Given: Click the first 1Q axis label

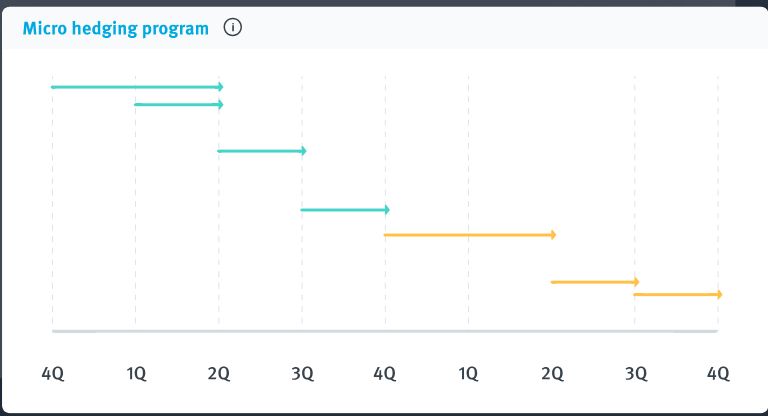Looking at the screenshot, I should pos(136,374).
